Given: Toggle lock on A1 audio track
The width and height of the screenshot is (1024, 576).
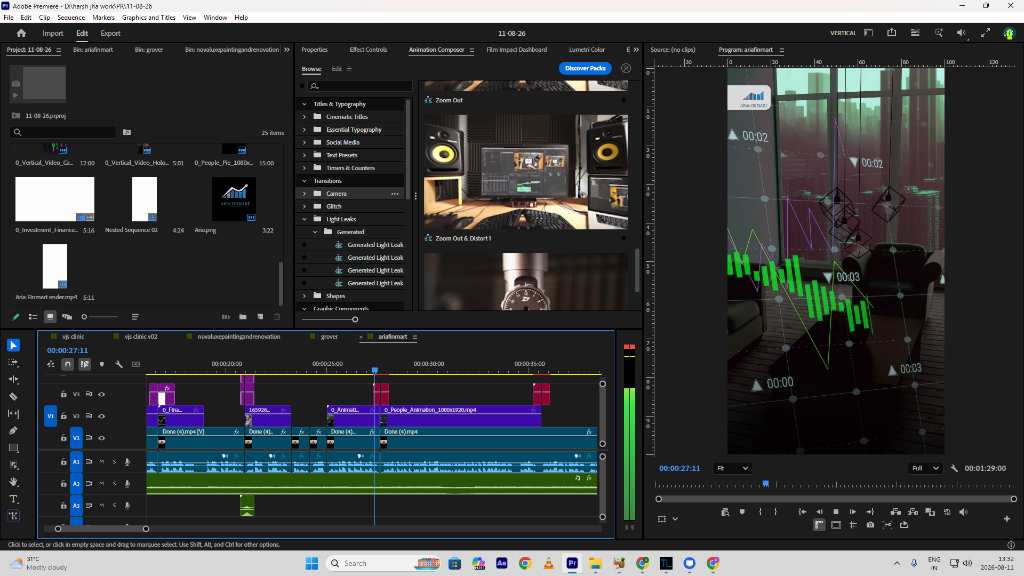Looking at the screenshot, I should [x=63, y=462].
